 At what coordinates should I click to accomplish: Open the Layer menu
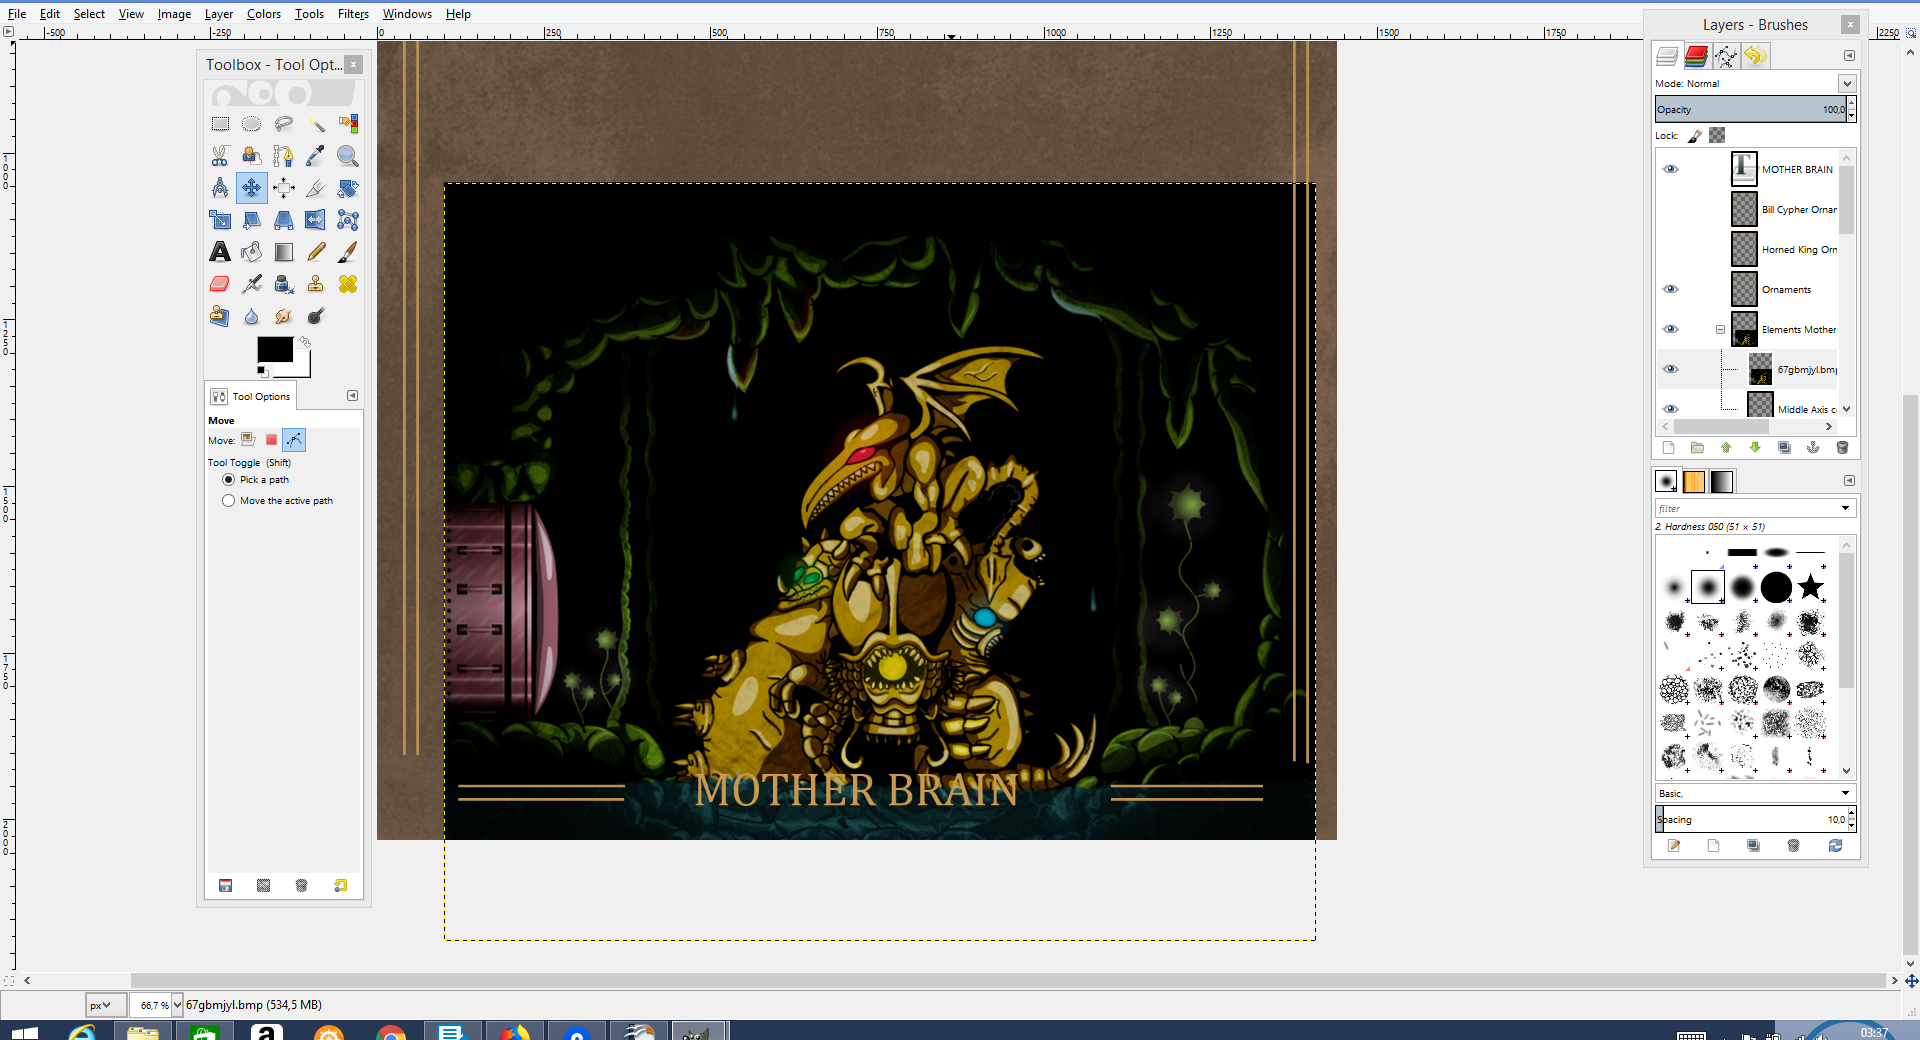click(x=219, y=14)
